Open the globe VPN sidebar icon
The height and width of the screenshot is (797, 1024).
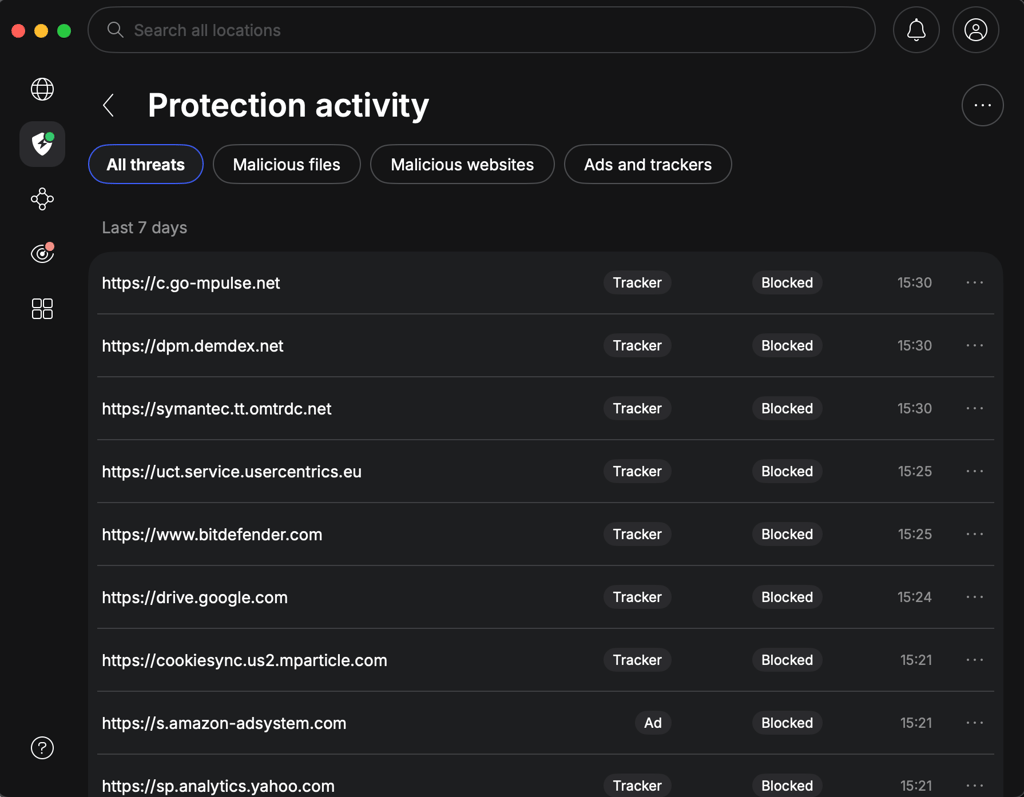pyautogui.click(x=42, y=89)
